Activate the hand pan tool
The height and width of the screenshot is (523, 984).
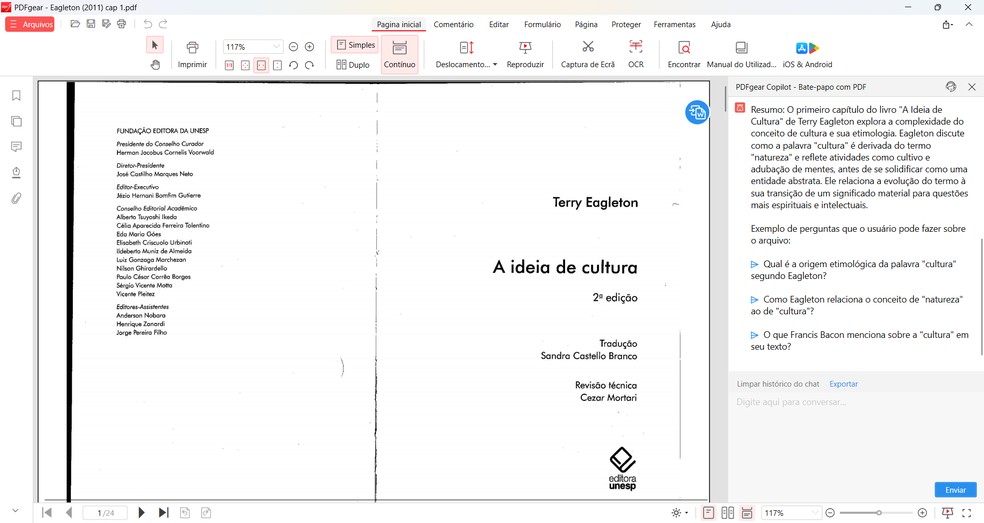click(154, 64)
